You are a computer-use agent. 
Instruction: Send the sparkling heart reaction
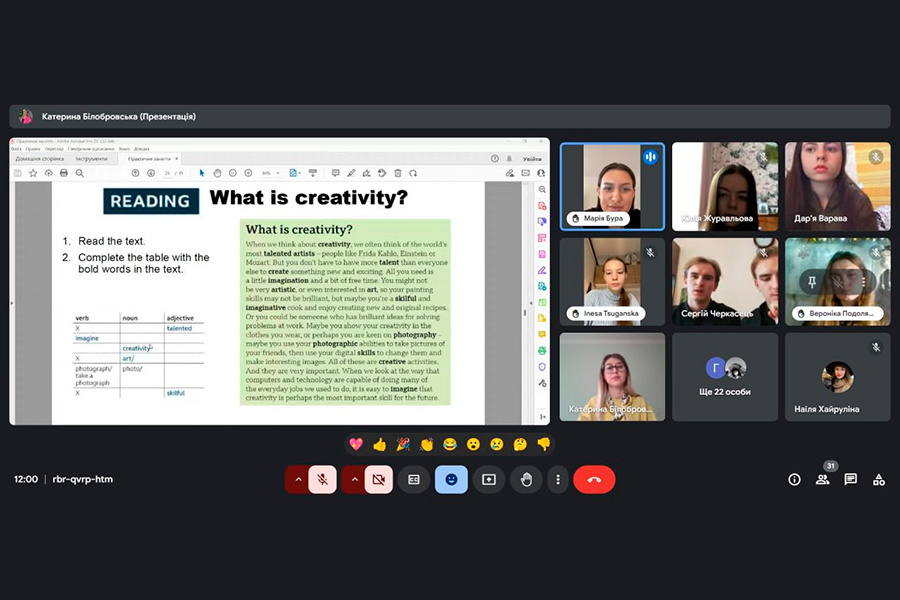point(356,444)
